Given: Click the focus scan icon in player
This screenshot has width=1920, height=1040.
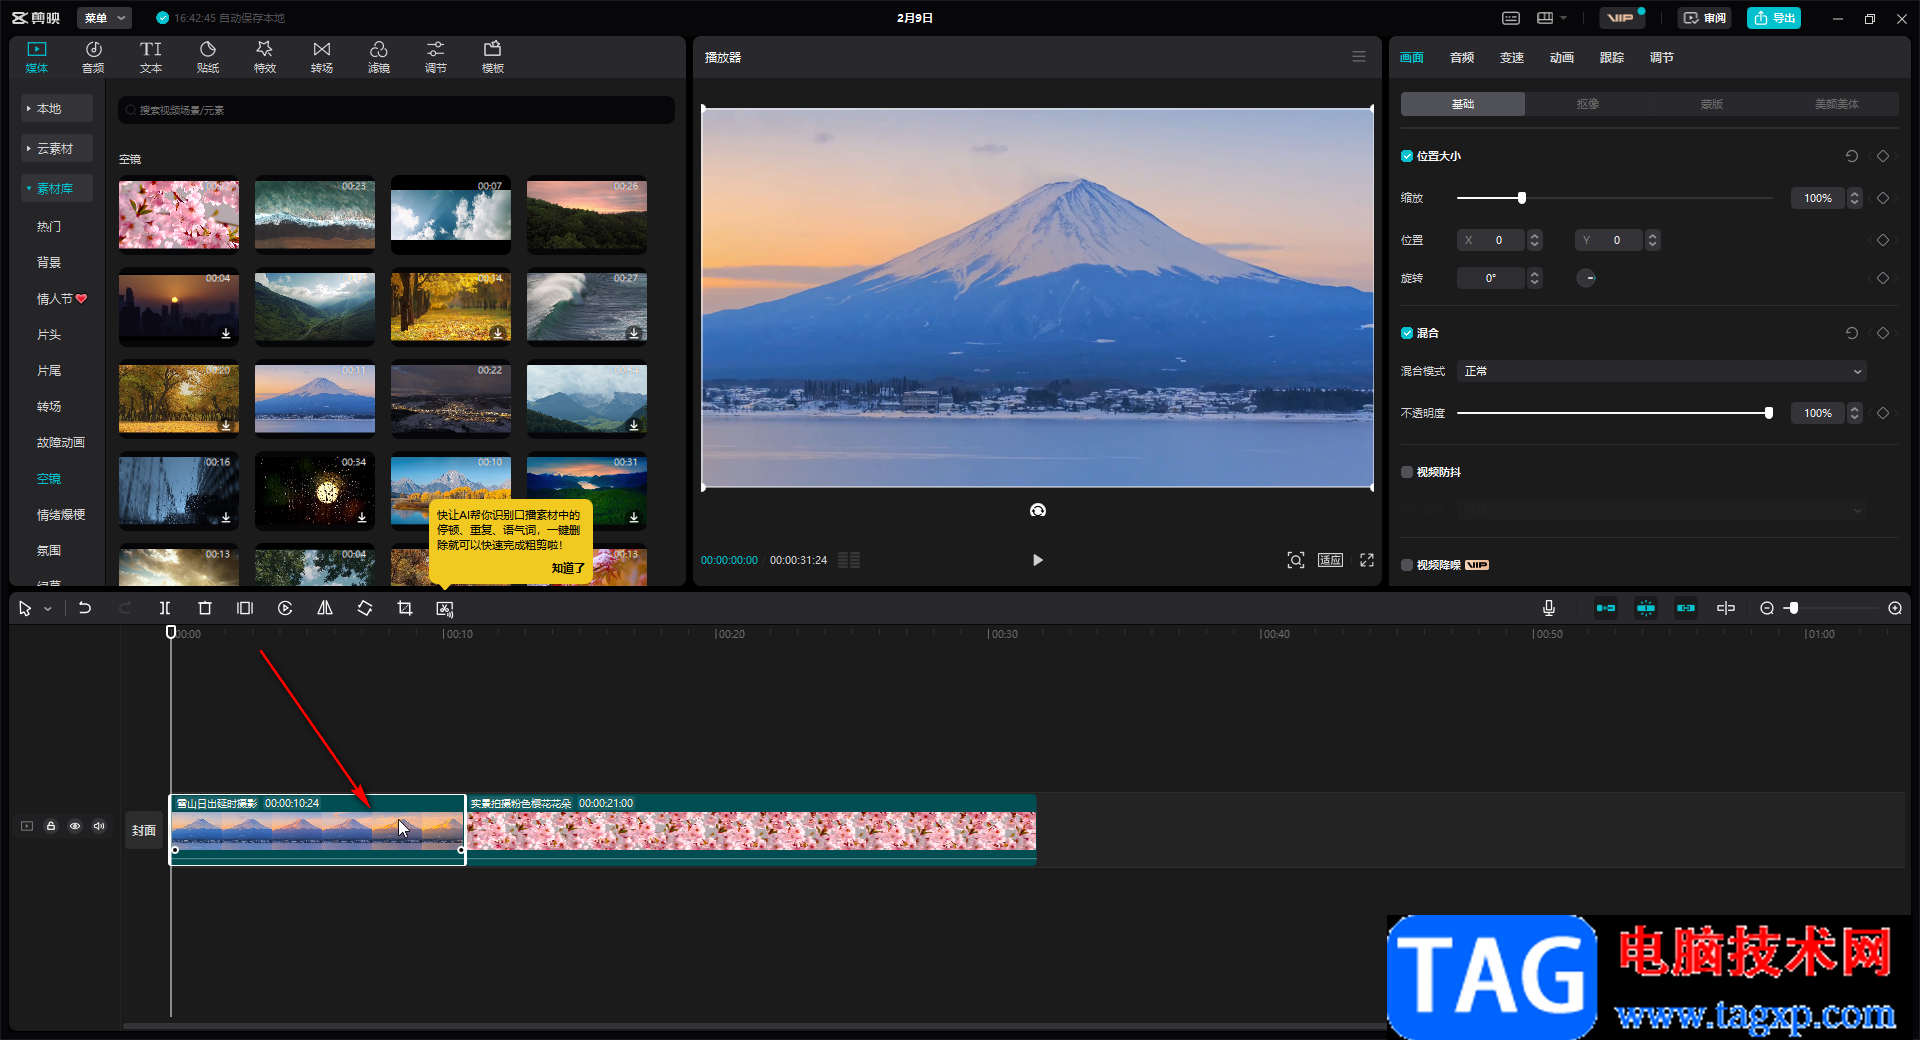Looking at the screenshot, I should point(1296,560).
